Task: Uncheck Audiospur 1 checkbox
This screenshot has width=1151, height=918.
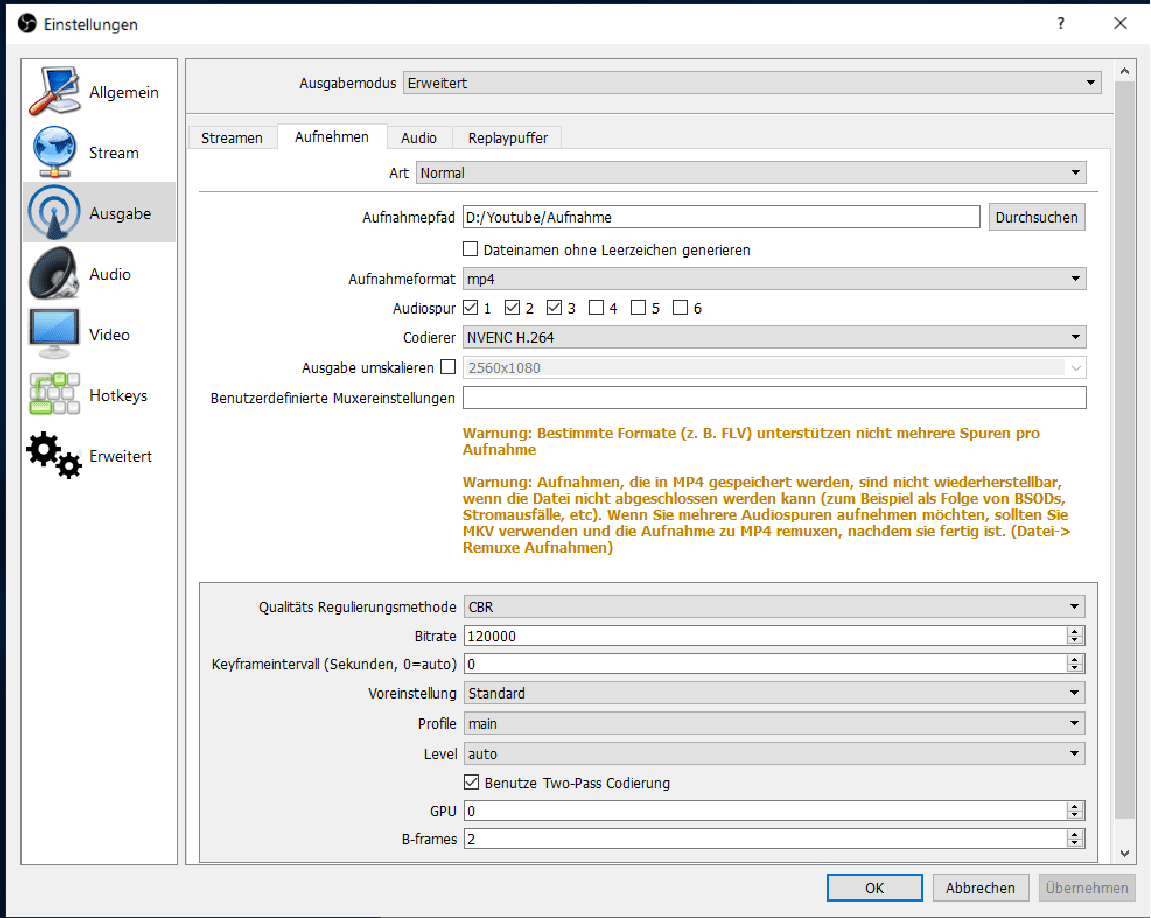Action: 471,307
